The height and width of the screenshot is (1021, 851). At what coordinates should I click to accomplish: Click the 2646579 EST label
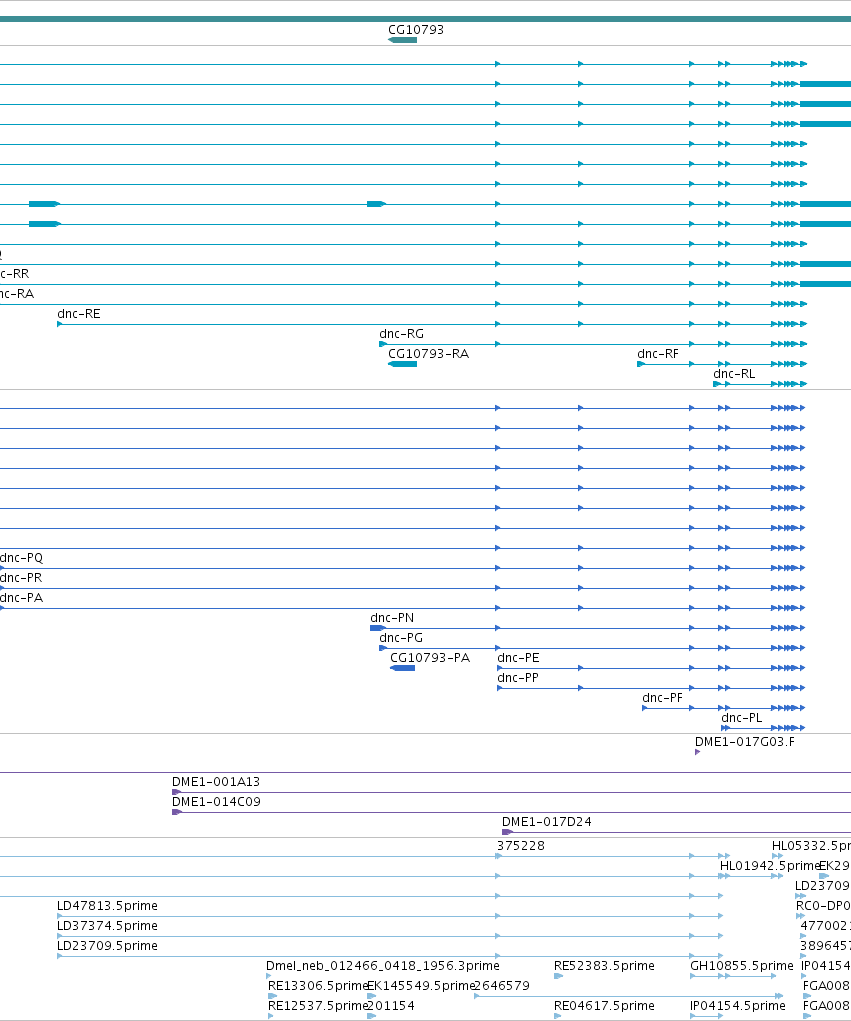click(x=502, y=986)
